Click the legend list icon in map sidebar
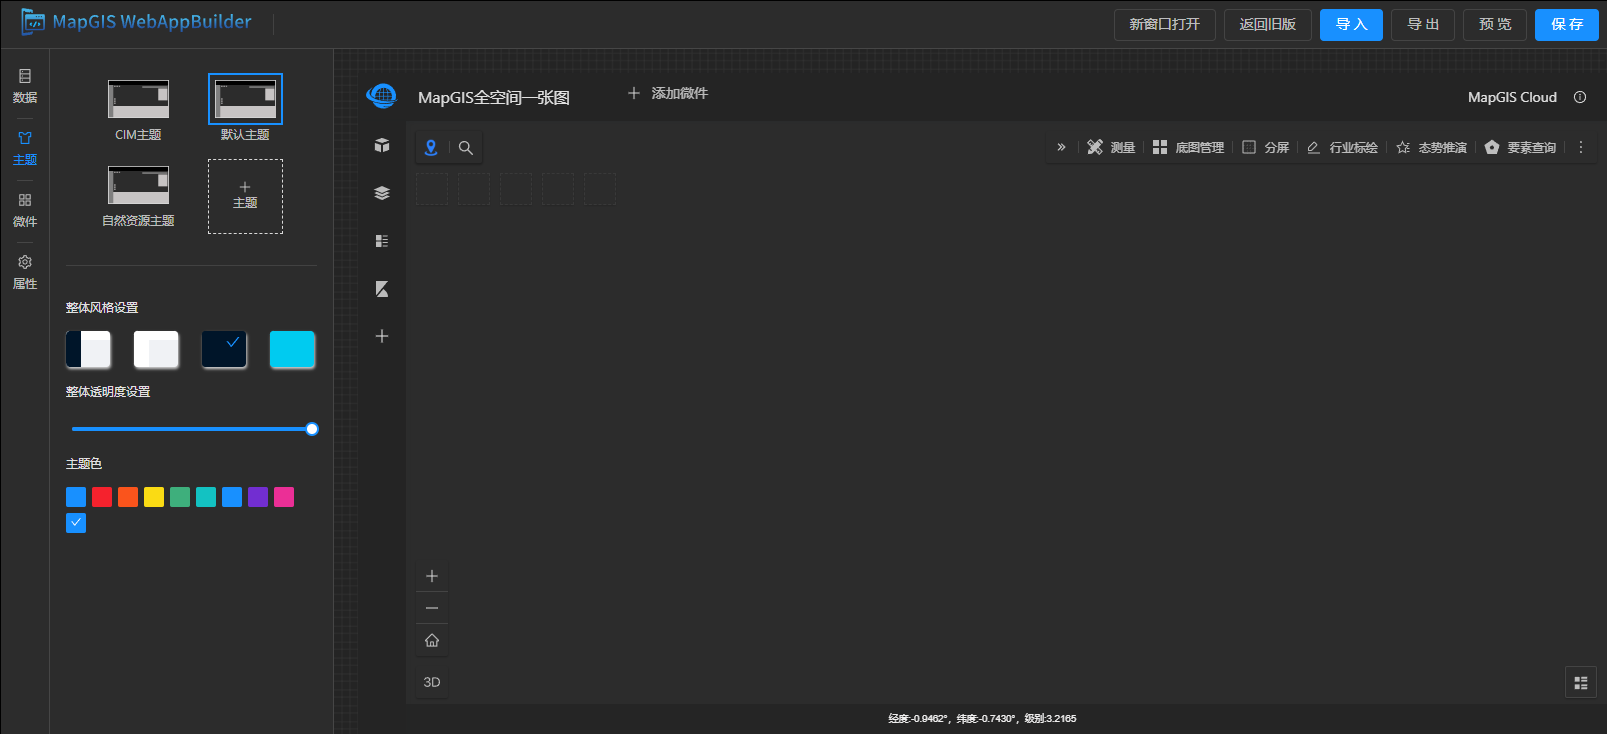 point(382,241)
